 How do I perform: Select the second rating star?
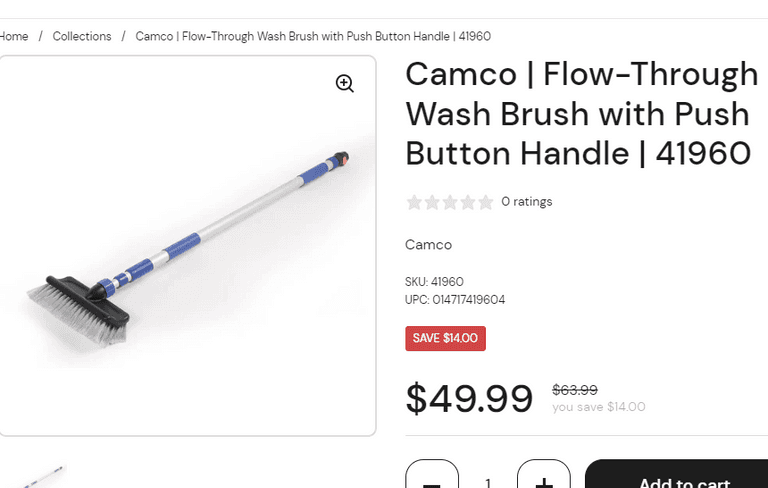point(432,202)
